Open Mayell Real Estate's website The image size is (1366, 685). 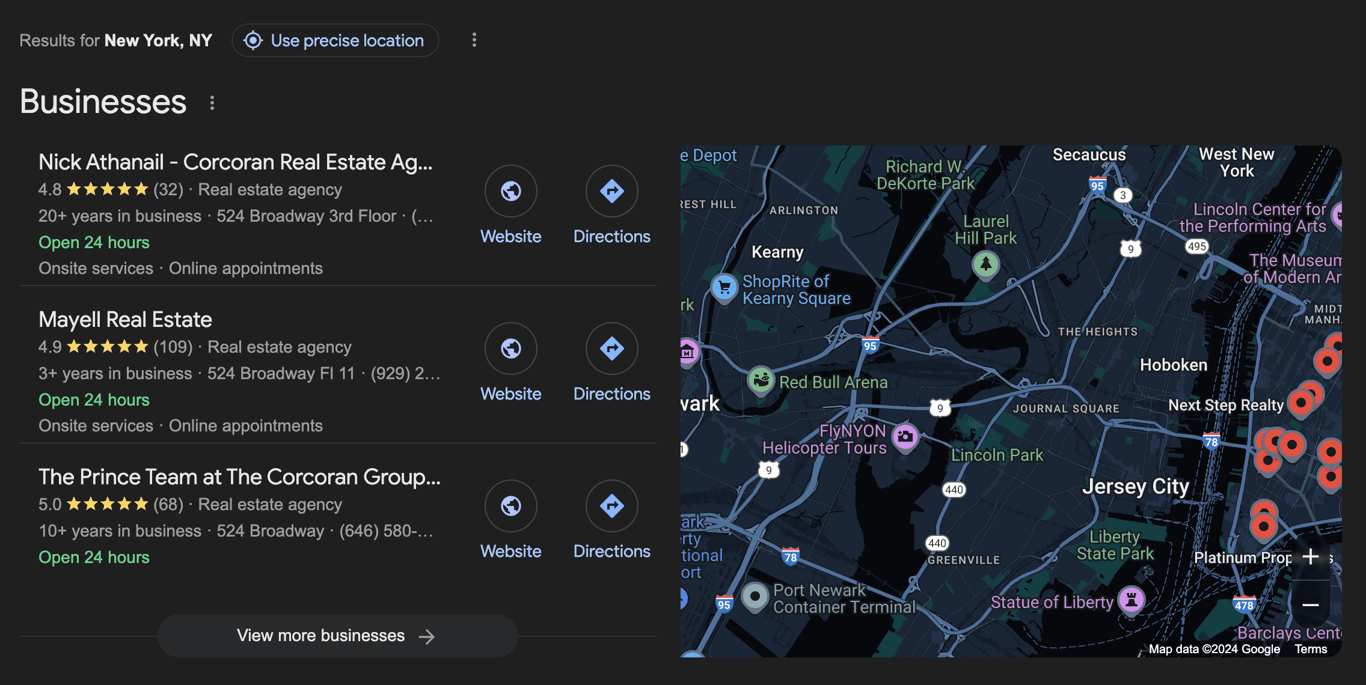point(511,348)
